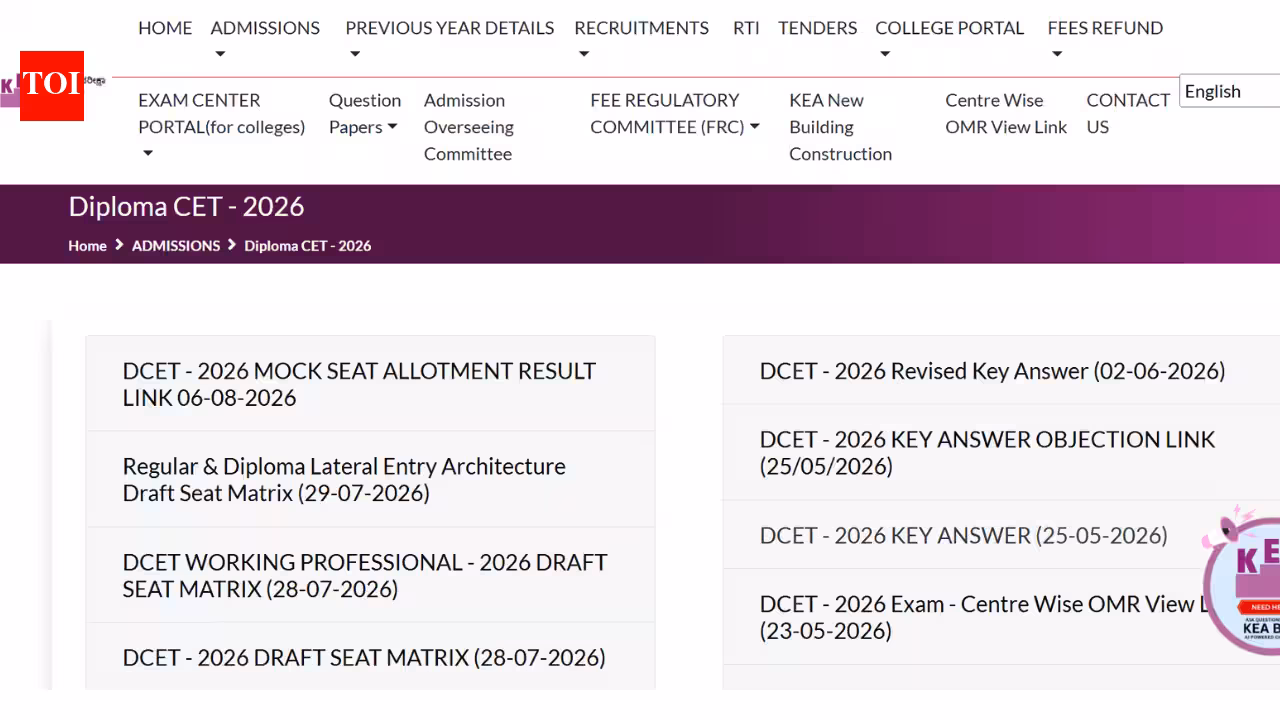Click breadcrumb chevron after ADMISSIONS
The width and height of the screenshot is (1280, 720).
pyautogui.click(x=232, y=245)
